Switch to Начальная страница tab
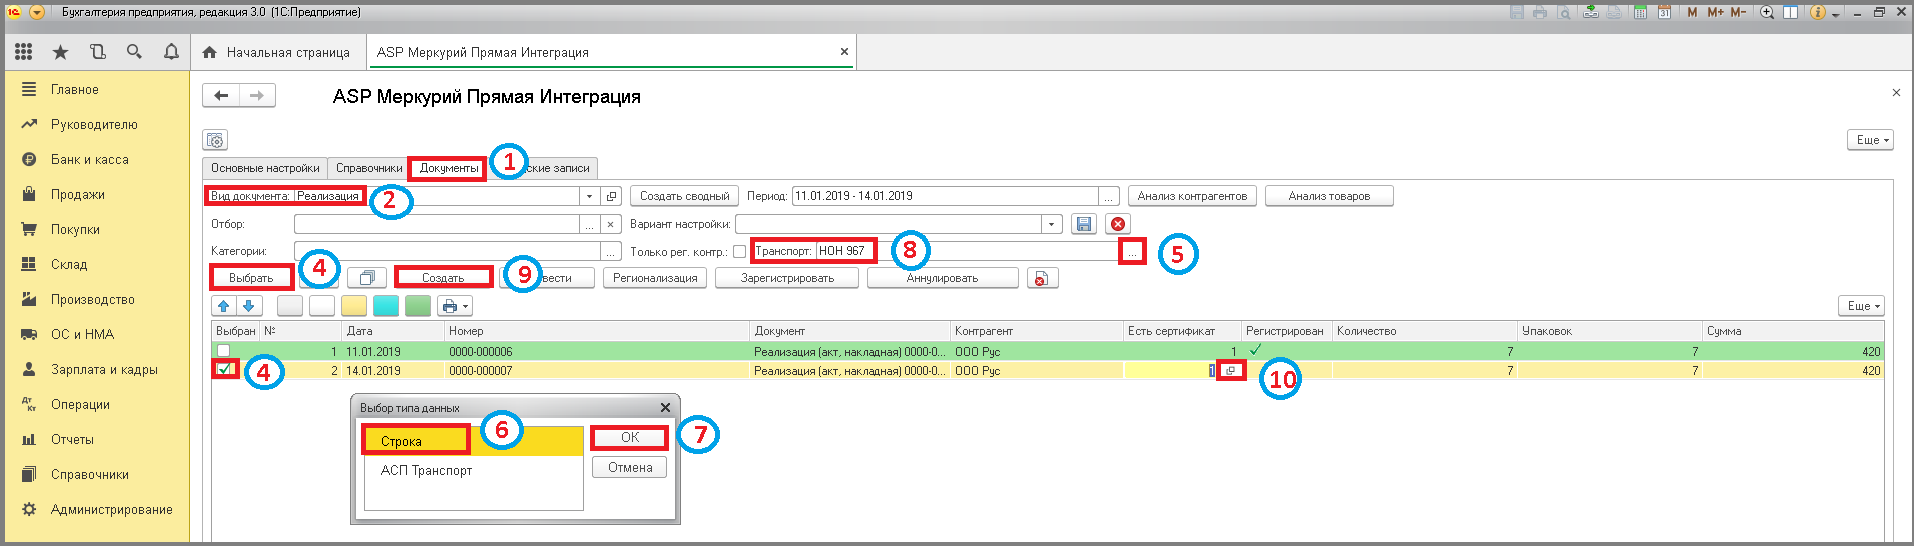1914x546 pixels. click(278, 52)
